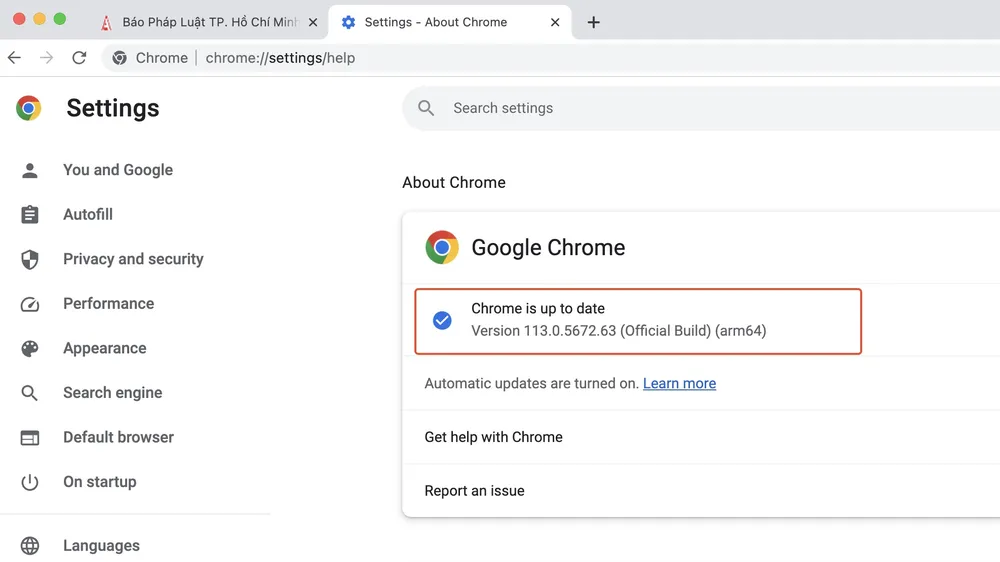Open Performance settings

pos(108,304)
